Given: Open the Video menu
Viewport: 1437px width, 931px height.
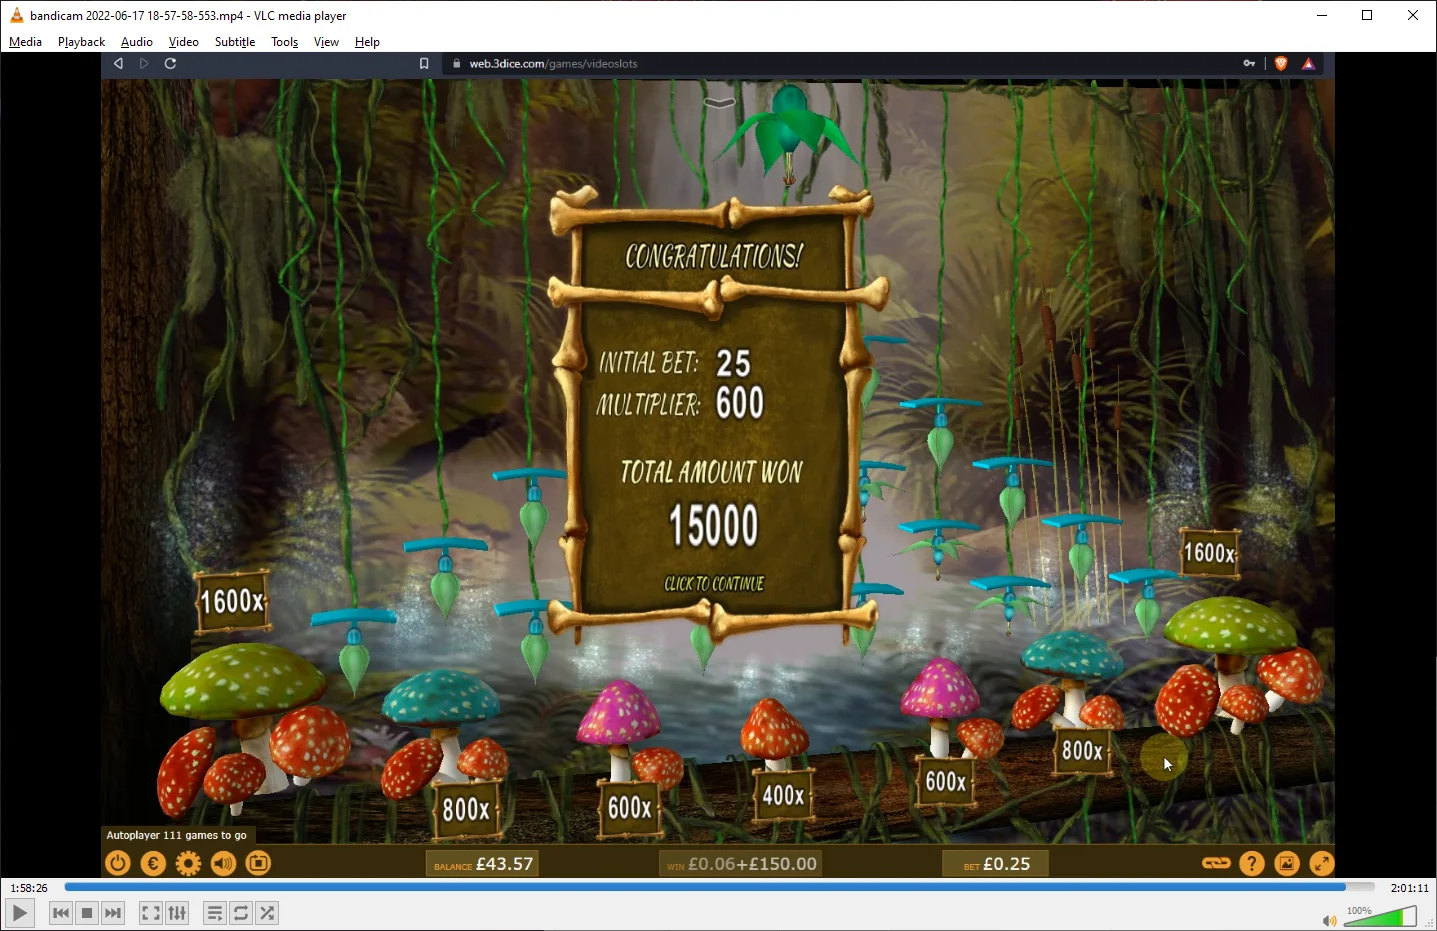Looking at the screenshot, I should 183,42.
